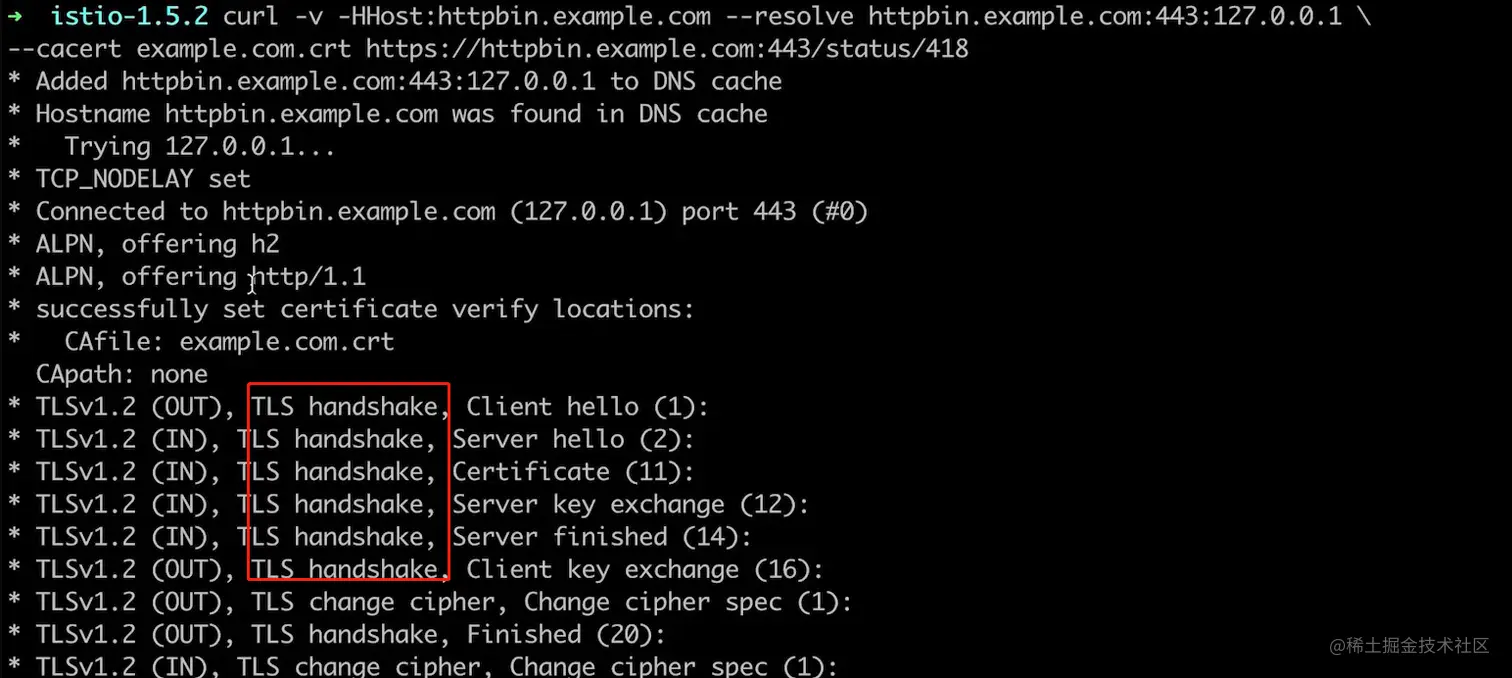Viewport: 1512px width, 678px height.
Task: Click the green prompt arrow
Action: click(15, 16)
